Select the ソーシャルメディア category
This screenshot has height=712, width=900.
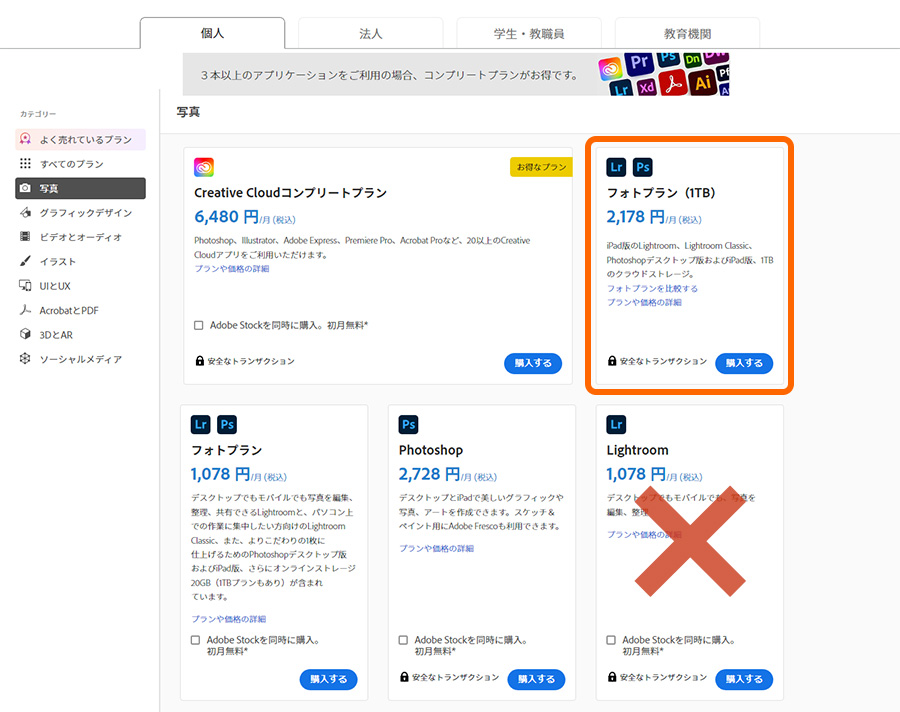[x=80, y=359]
